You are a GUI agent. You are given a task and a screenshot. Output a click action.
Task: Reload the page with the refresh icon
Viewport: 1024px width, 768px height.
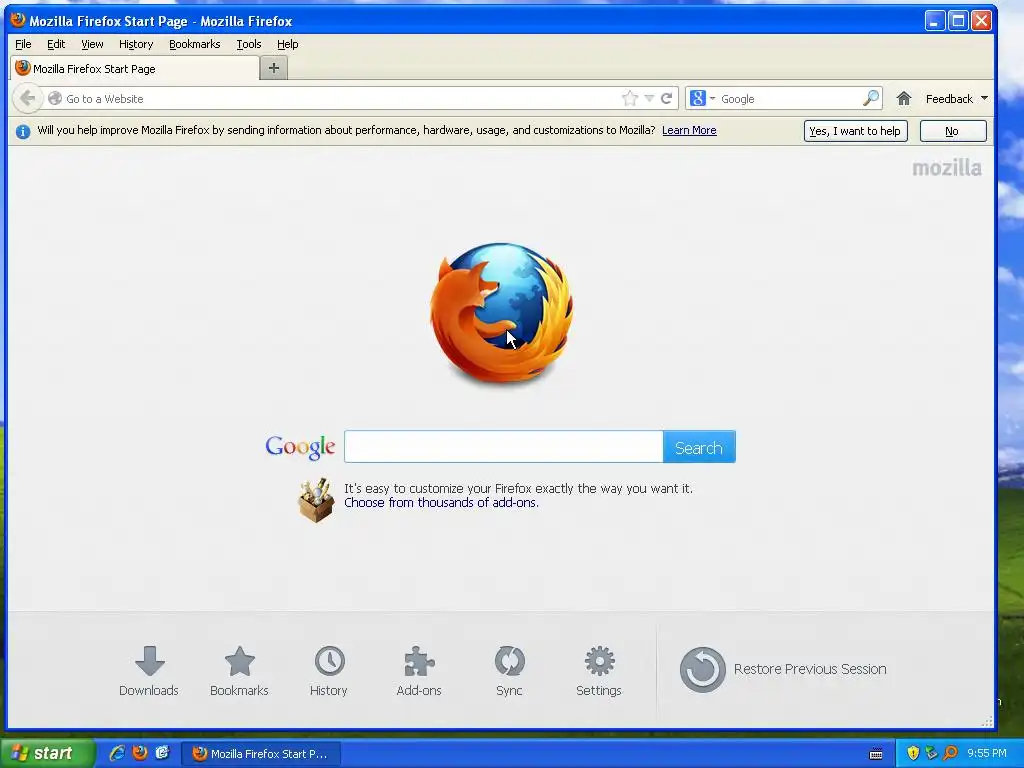pos(666,99)
